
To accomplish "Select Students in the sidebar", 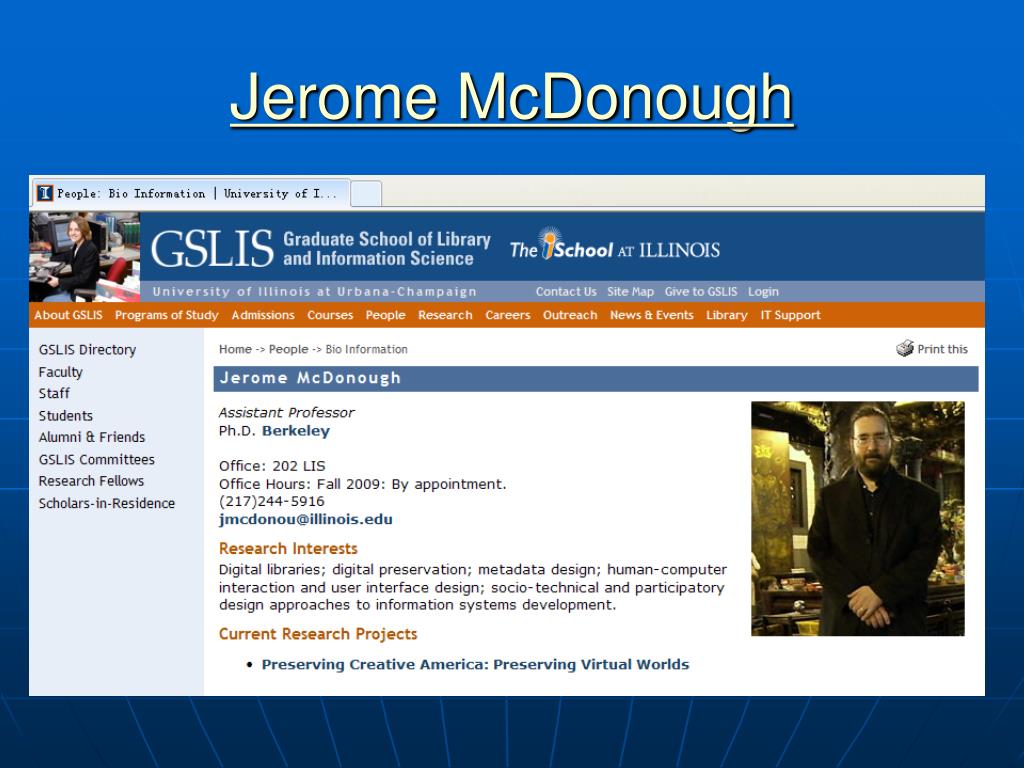I will 66,416.
